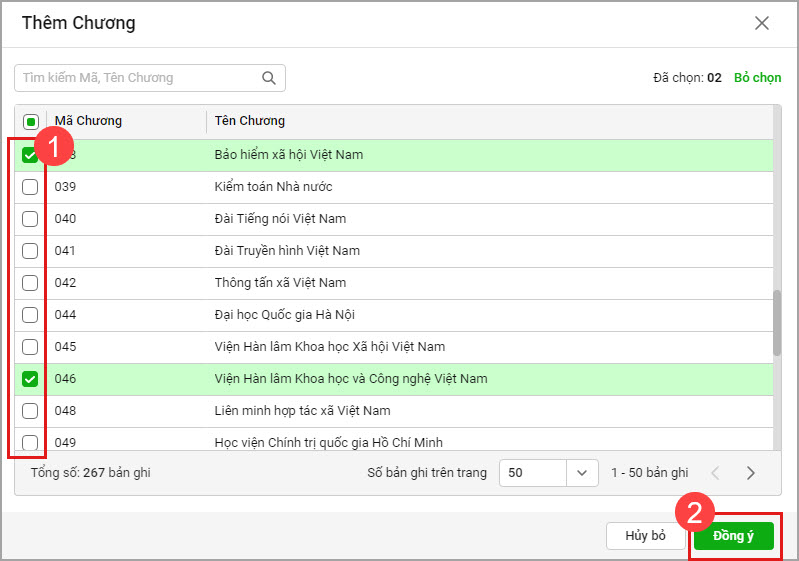Screen dimensions: 799x561
Task: Click the vertical scrollbar thumb
Action: [x=777, y=323]
